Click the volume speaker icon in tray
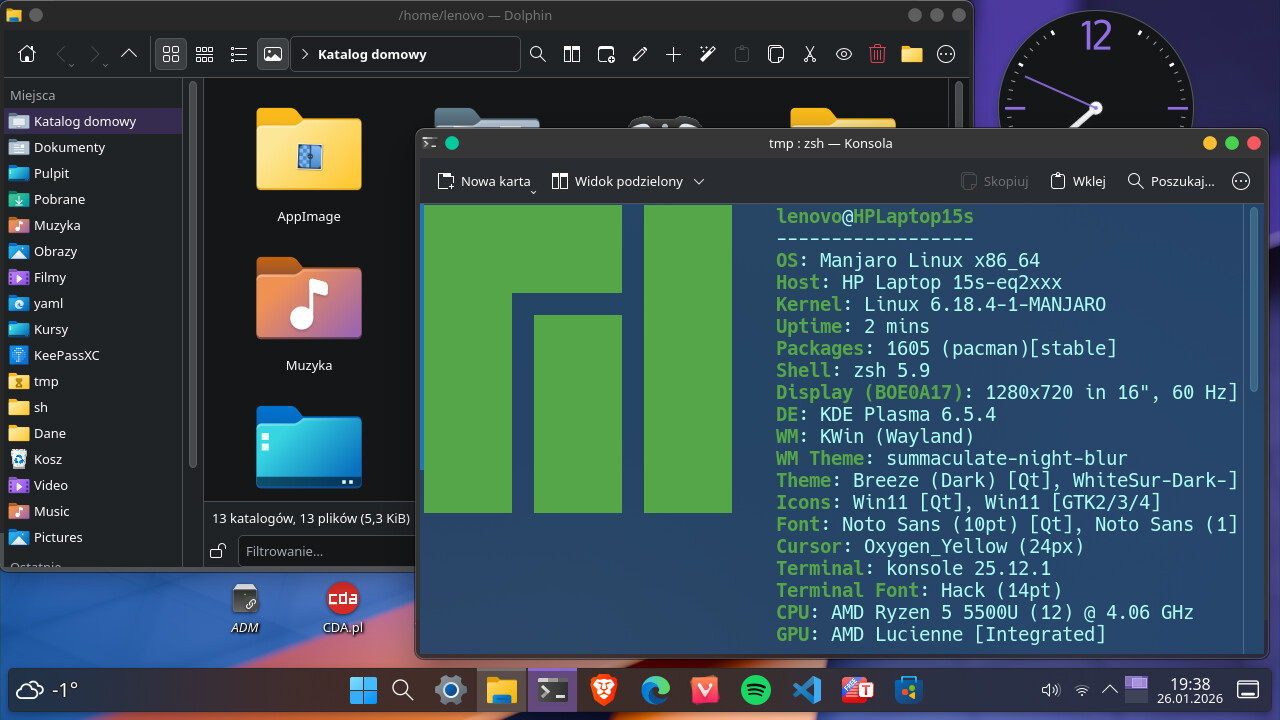The image size is (1280, 720). (x=1050, y=689)
